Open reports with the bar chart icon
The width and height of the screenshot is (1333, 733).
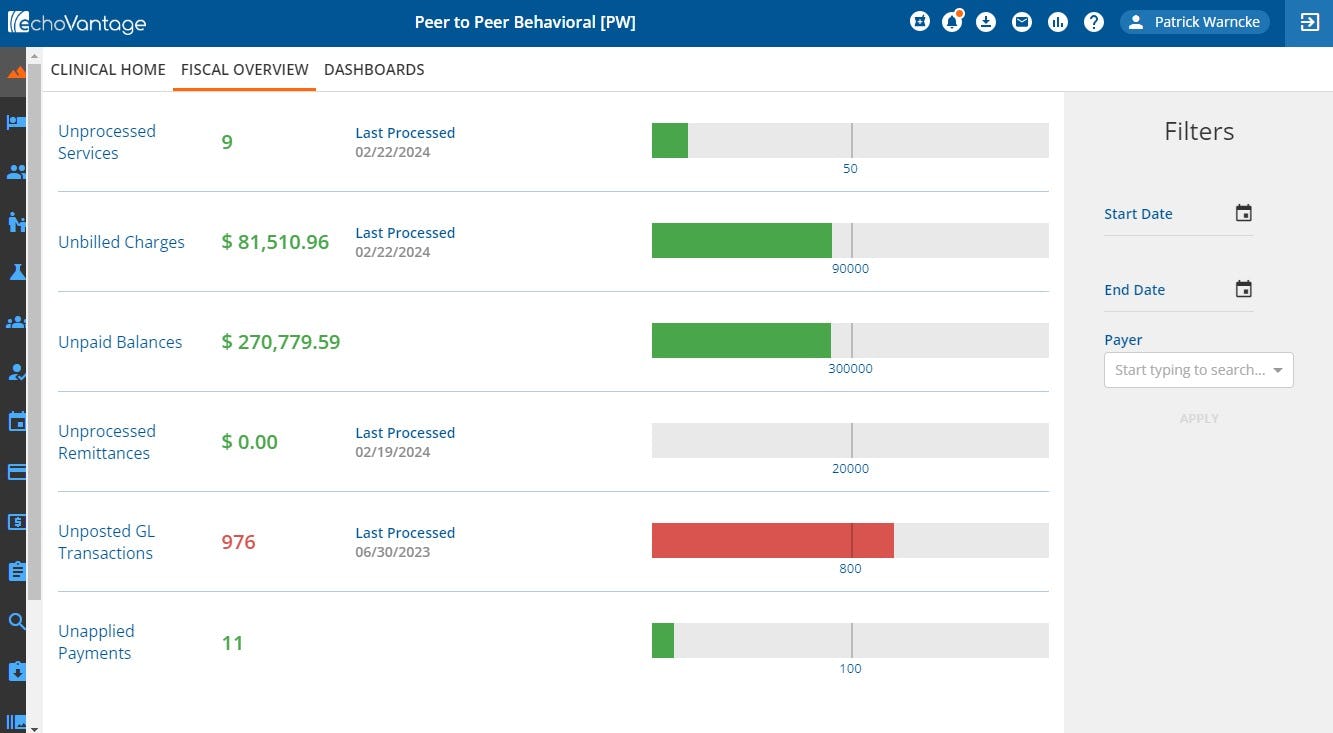pyautogui.click(x=1058, y=21)
